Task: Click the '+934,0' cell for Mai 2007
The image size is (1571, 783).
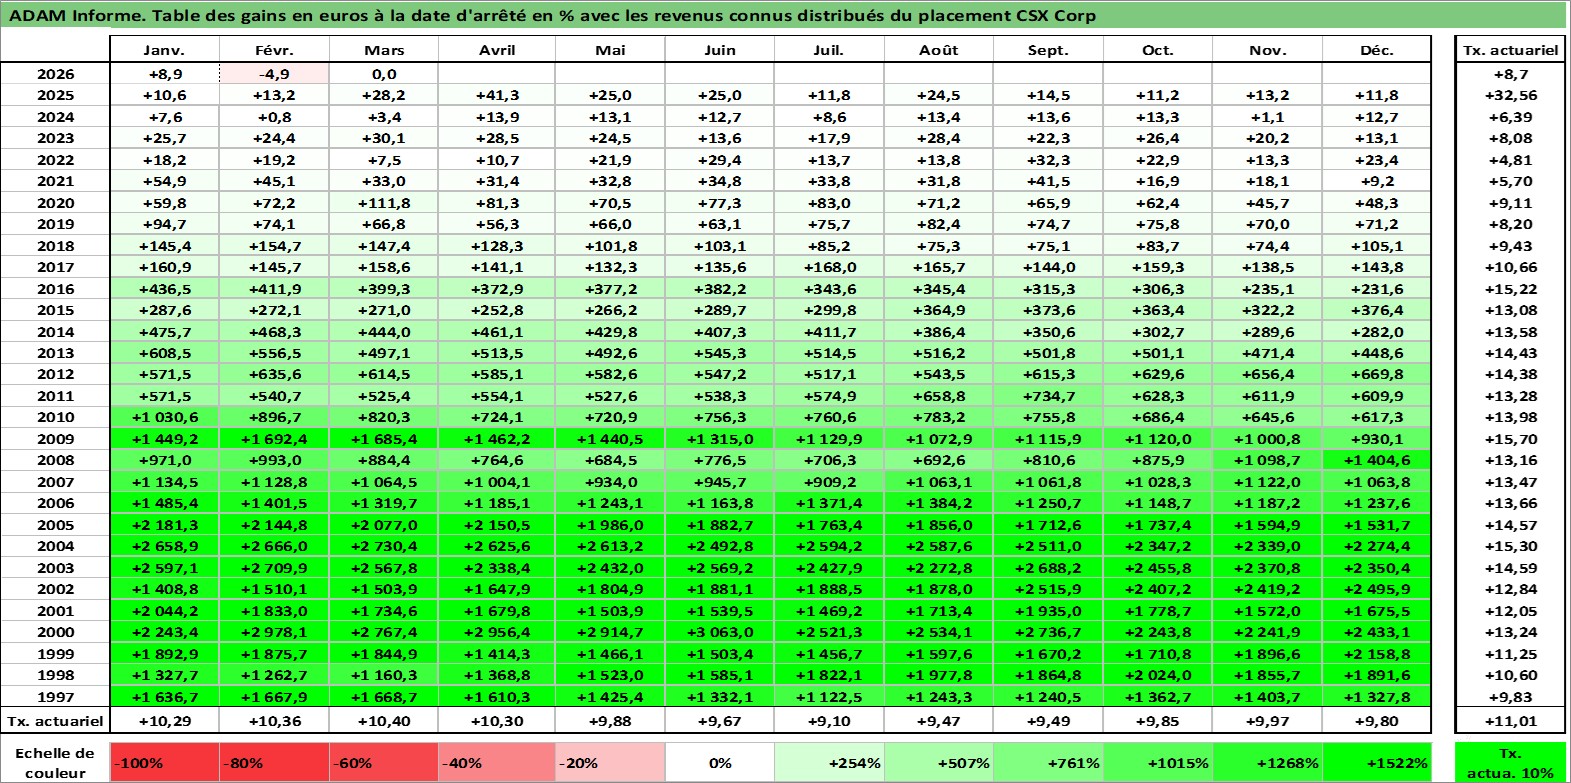Action: 610,482
